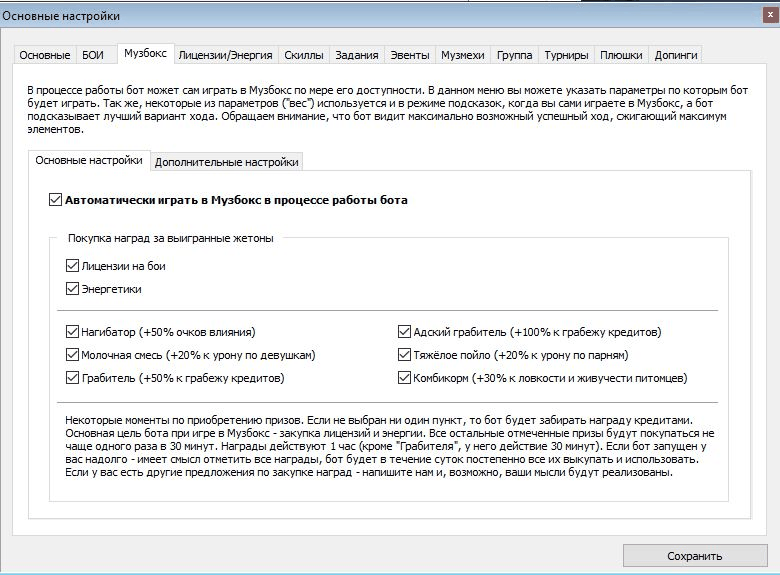This screenshot has width=780, height=575.
Task: Click the Сохранить button
Action: coord(694,556)
